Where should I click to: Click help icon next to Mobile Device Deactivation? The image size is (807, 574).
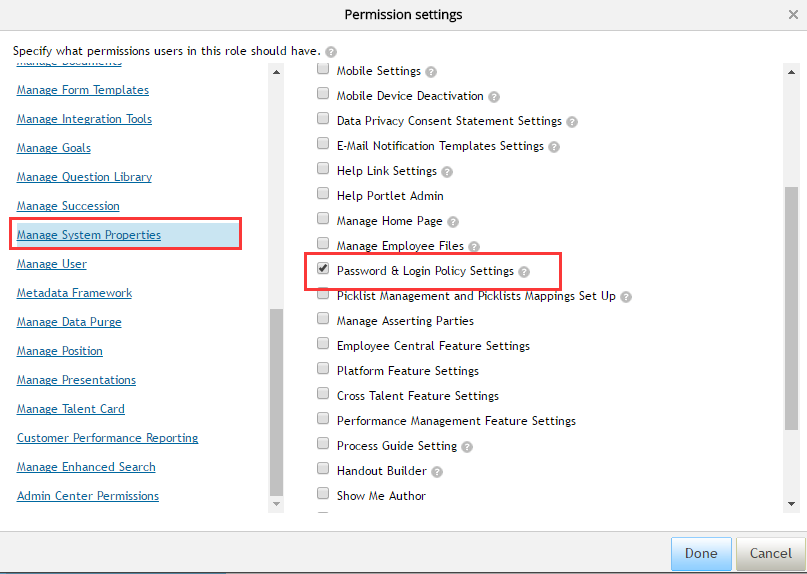[494, 97]
